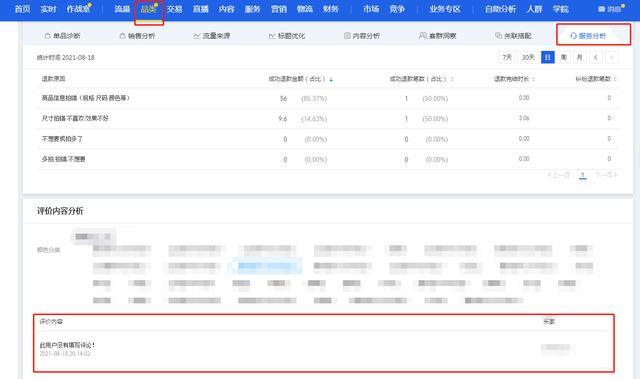Open the 营销 menu
Screen dimensions: 640x379
pos(279,9)
